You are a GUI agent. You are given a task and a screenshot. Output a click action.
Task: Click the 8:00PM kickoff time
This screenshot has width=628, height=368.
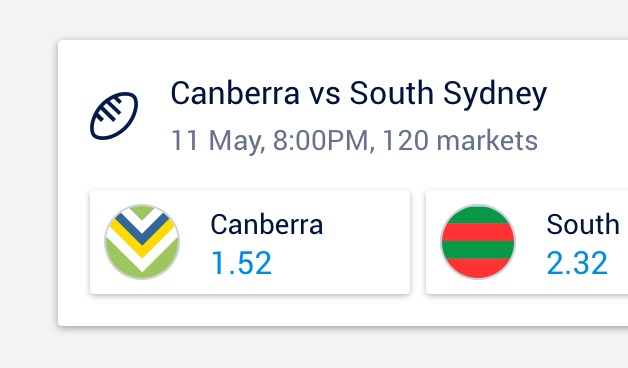[321, 141]
